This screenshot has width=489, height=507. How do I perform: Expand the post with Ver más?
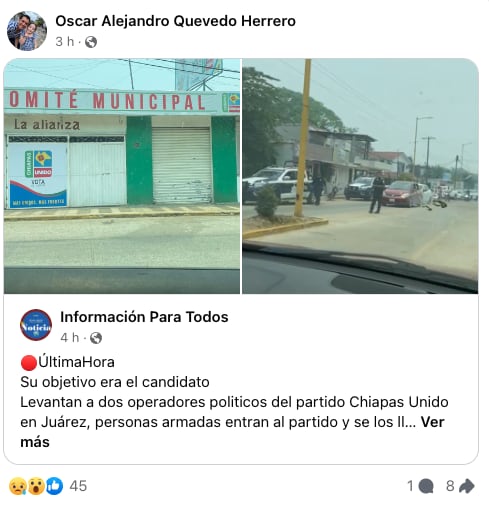(x=433, y=422)
